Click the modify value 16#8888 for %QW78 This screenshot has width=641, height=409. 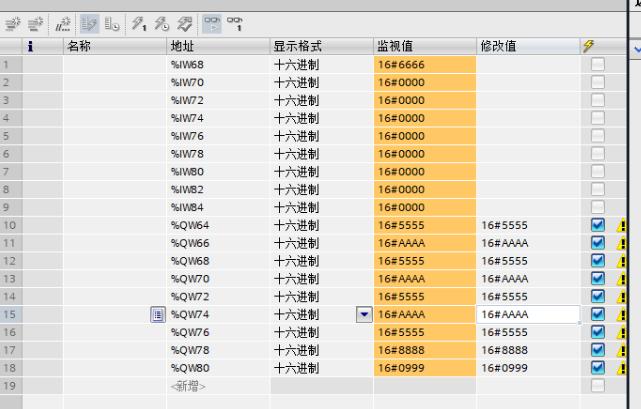[528, 350]
